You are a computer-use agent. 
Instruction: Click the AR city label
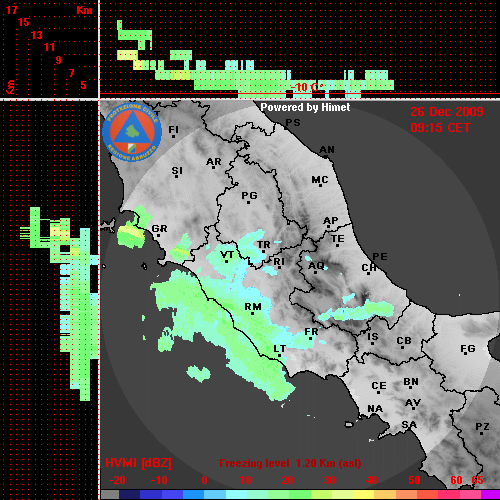point(214,162)
